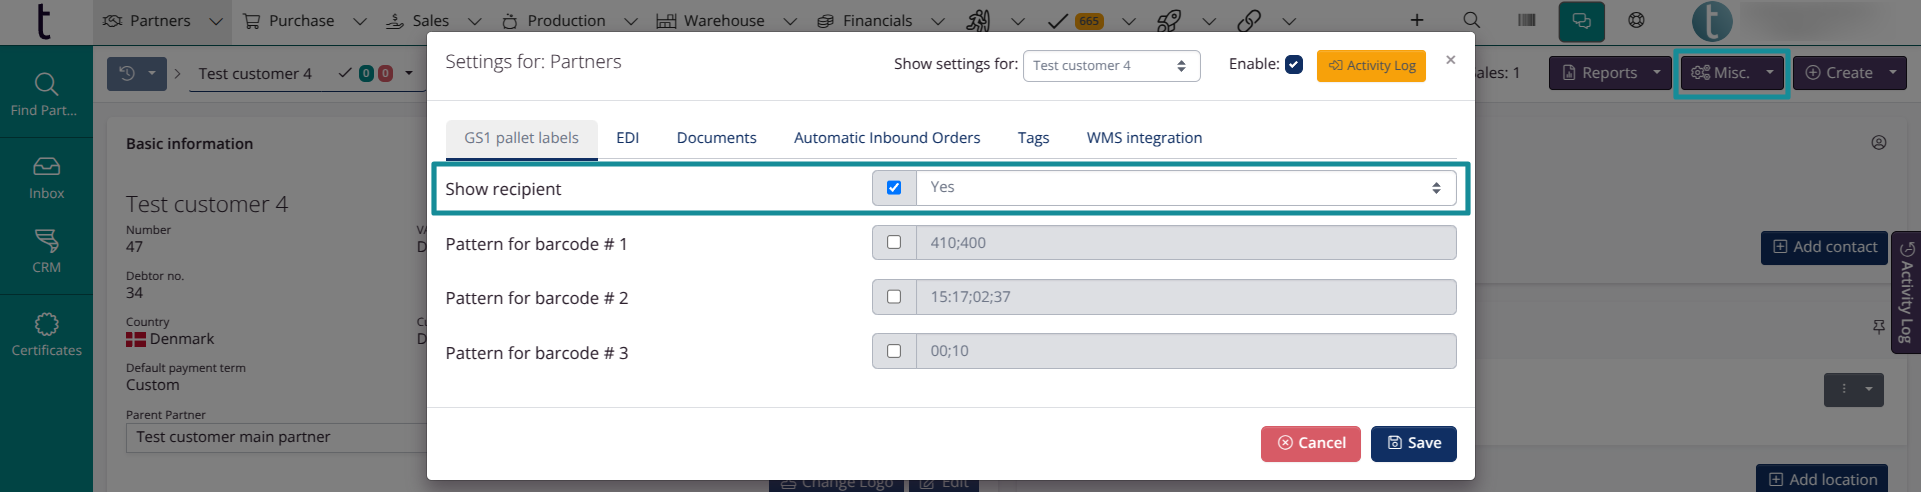This screenshot has width=1921, height=492.
Task: Uncheck the Show recipient checkbox
Action: coord(894,188)
